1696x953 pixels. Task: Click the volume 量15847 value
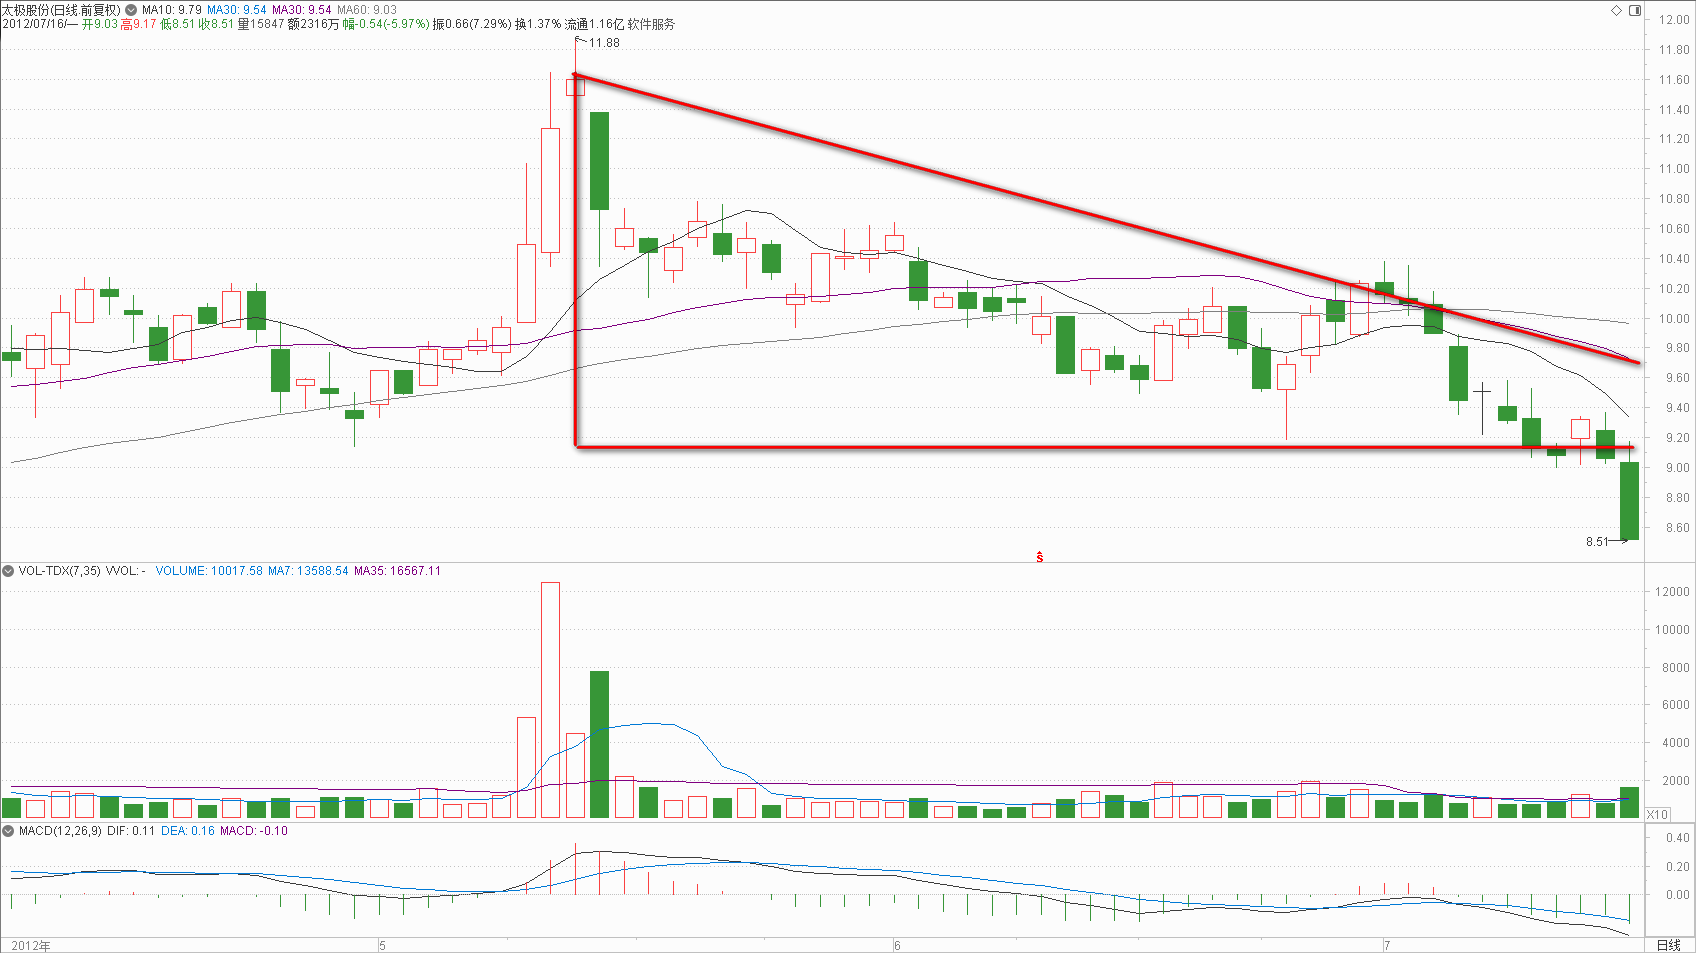point(261,24)
